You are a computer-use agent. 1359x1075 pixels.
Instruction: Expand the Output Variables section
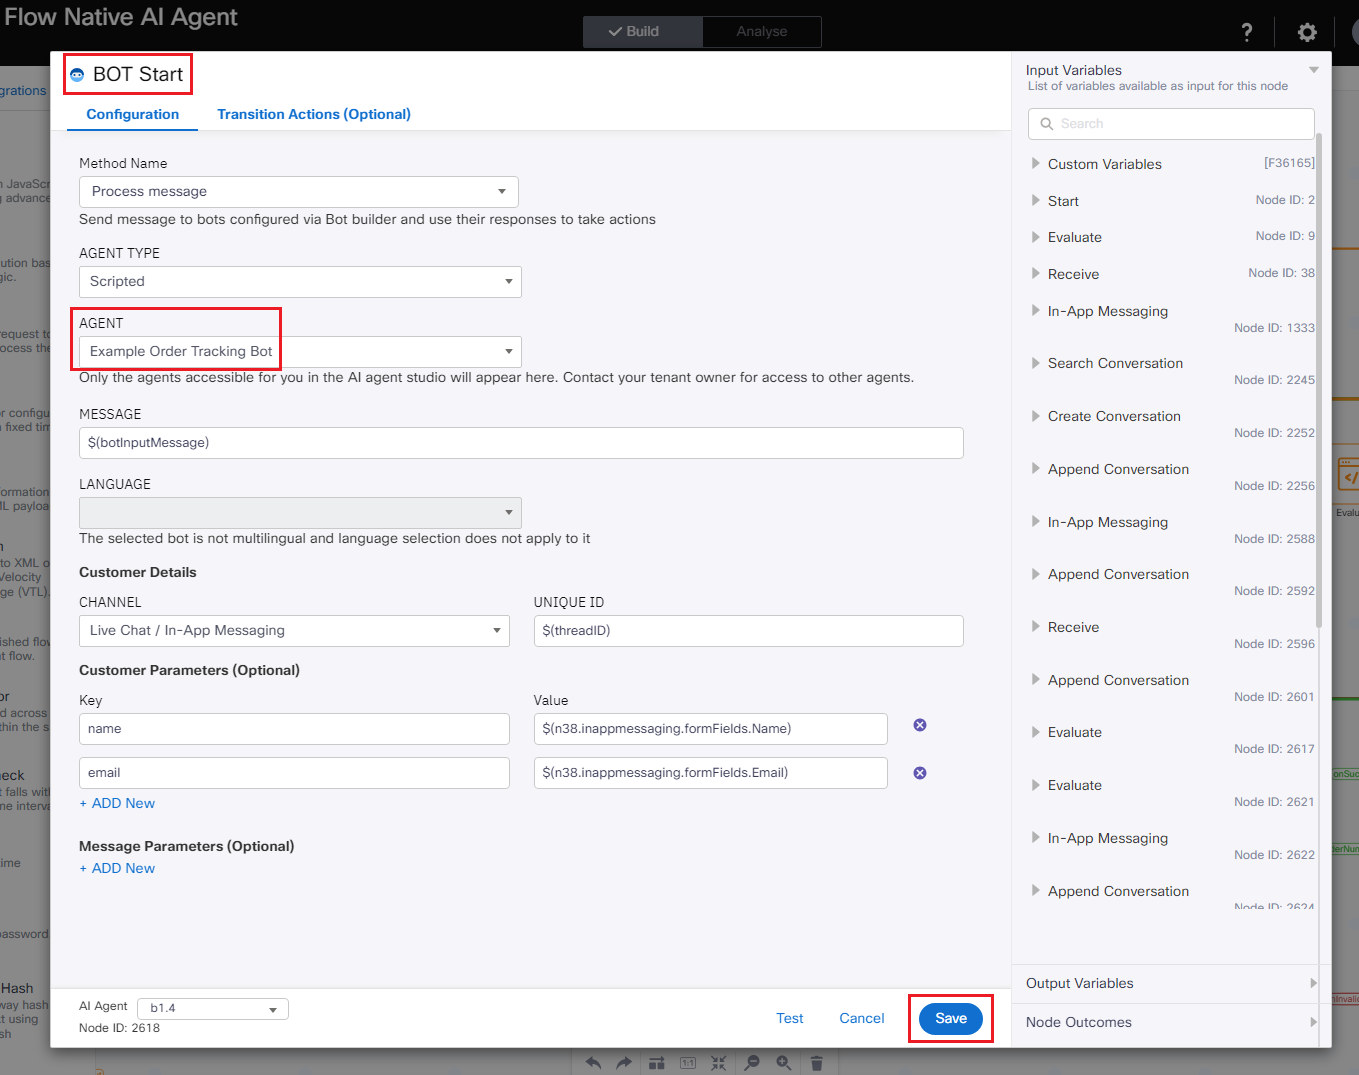click(x=1168, y=983)
